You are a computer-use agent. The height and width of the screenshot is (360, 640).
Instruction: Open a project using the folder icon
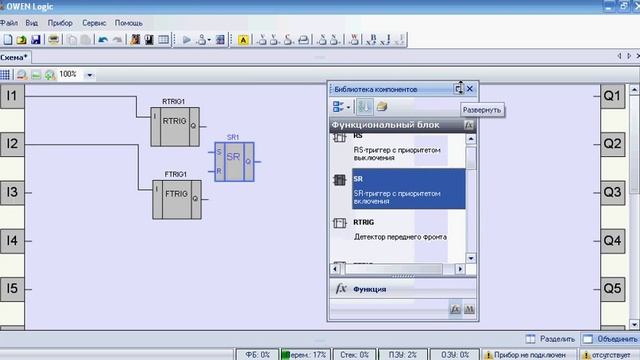pos(21,40)
